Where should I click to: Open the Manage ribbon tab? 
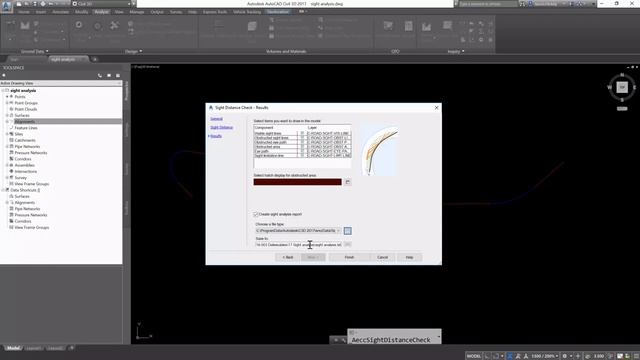[137, 12]
